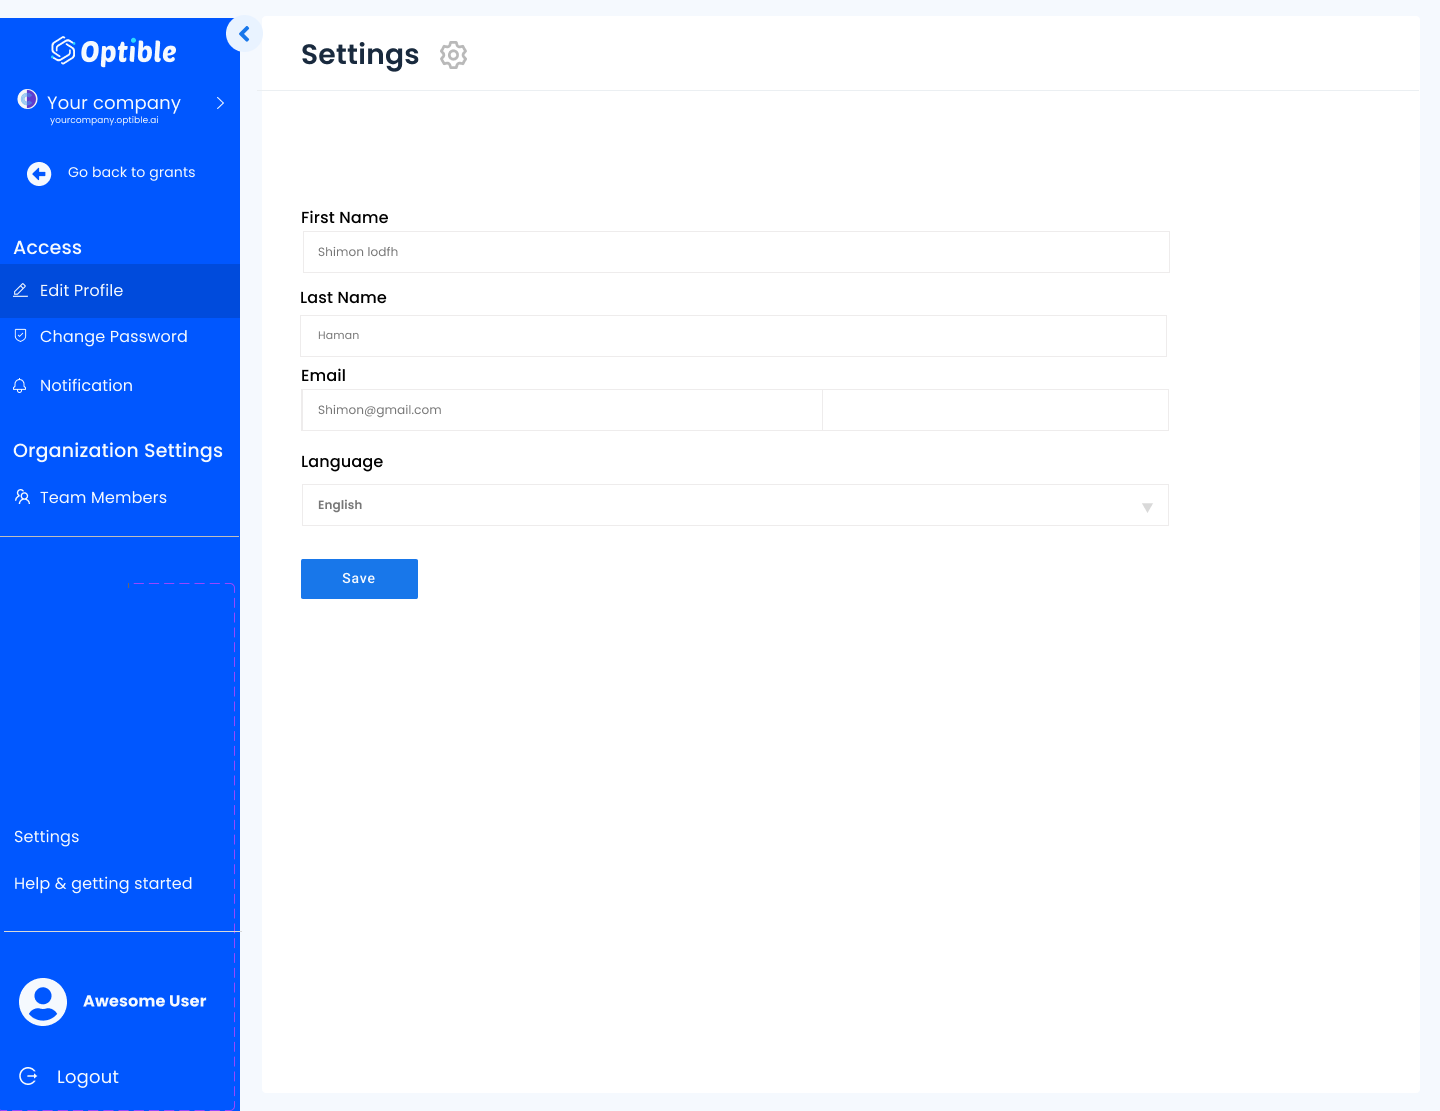Click the Language dropdown arrow
This screenshot has width=1440, height=1111.
click(1147, 507)
